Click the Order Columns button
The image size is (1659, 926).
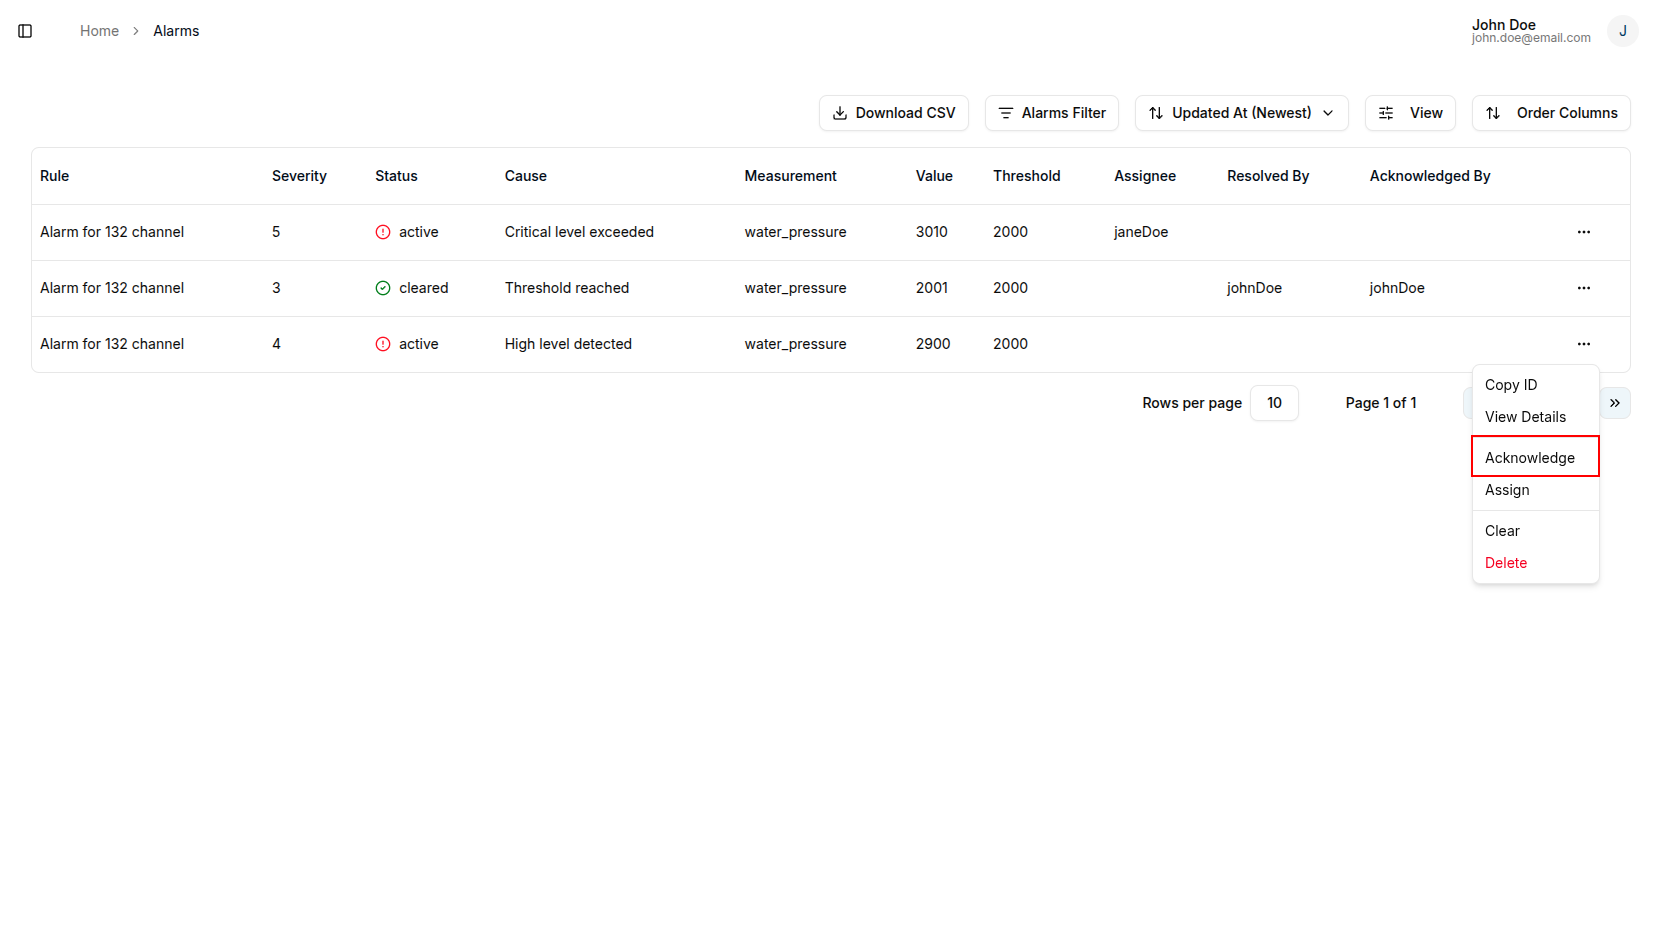point(1550,113)
